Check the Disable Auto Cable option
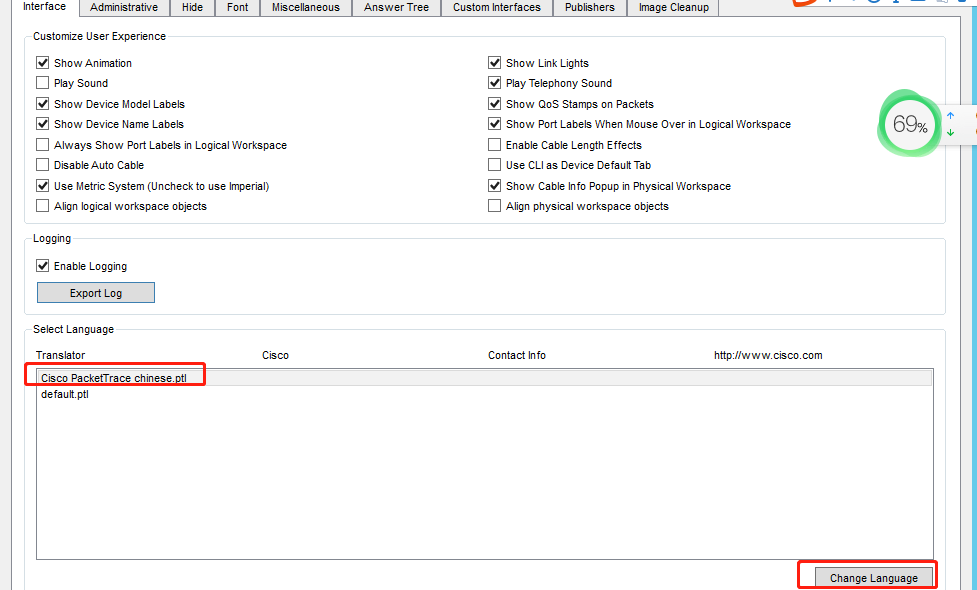The image size is (977, 590). pos(42,164)
